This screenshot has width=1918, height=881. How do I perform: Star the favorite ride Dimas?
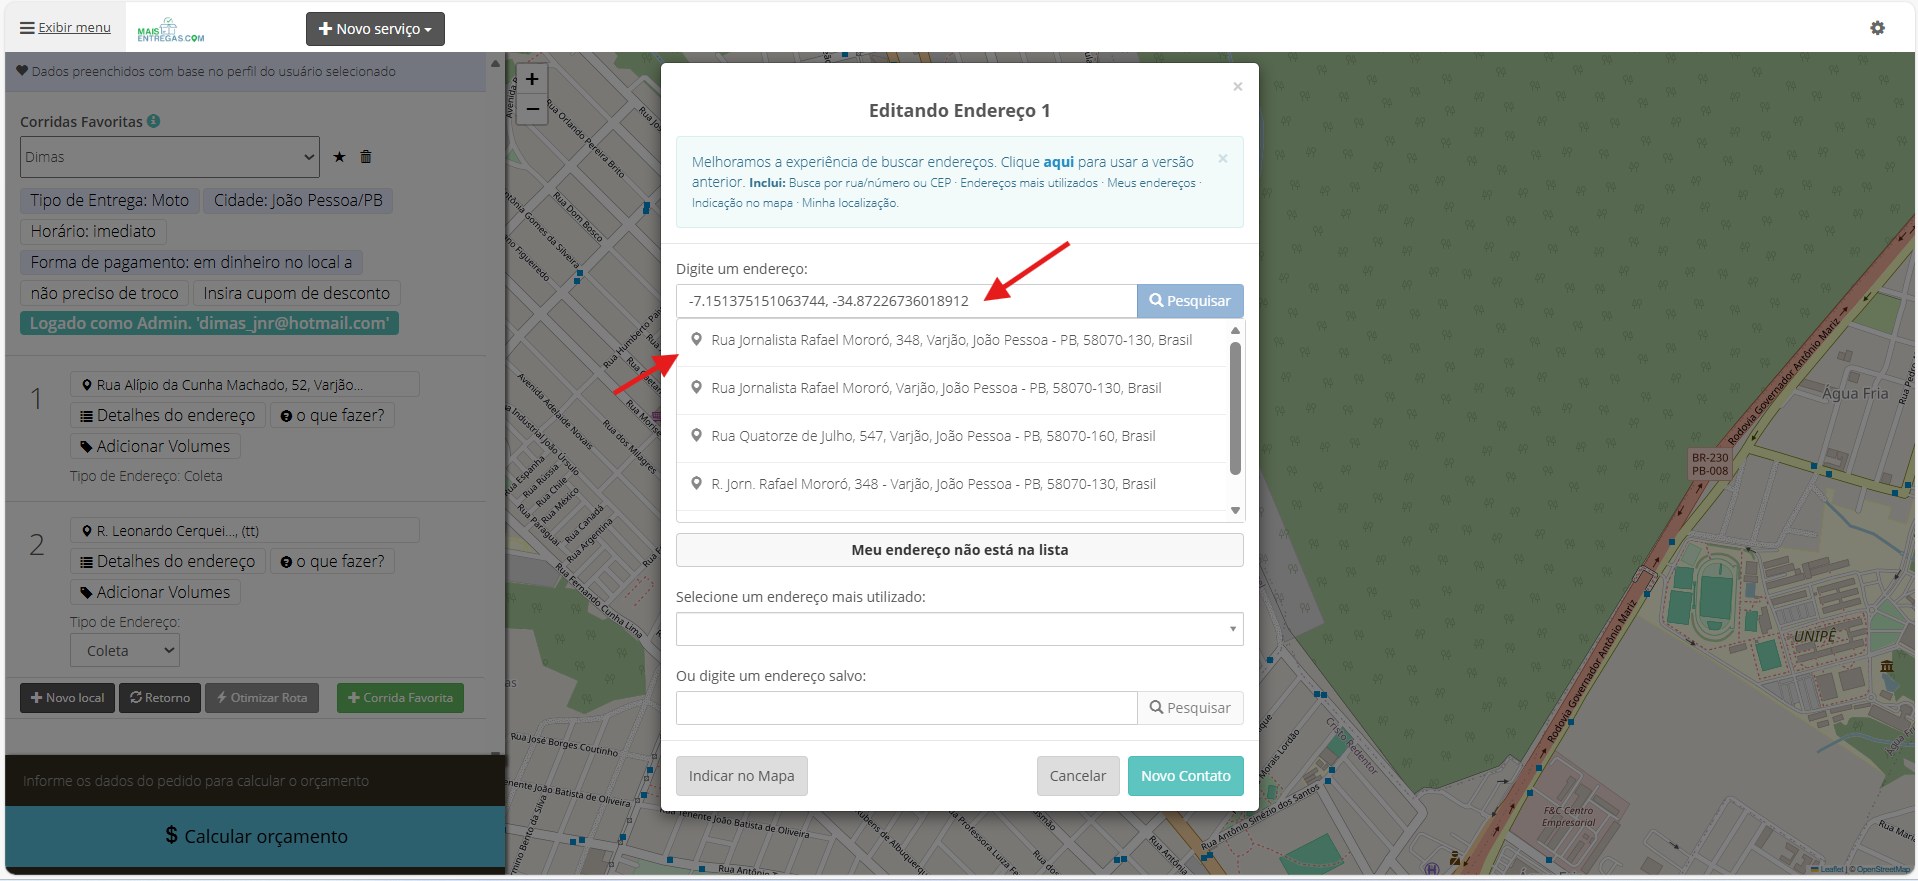339,157
